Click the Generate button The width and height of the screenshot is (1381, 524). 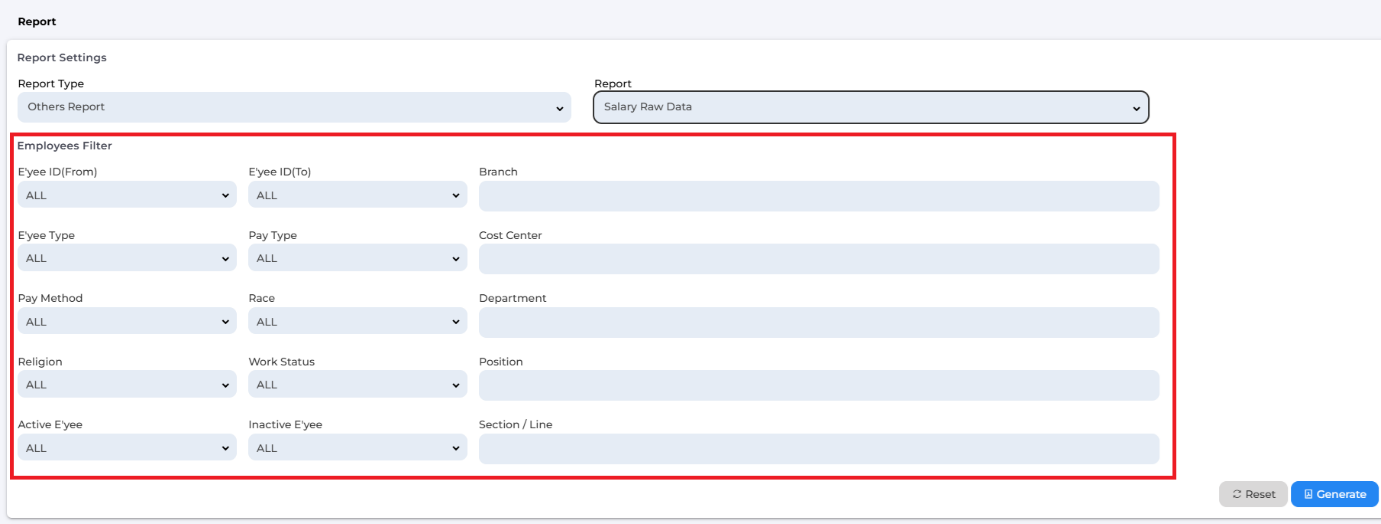click(x=1334, y=494)
